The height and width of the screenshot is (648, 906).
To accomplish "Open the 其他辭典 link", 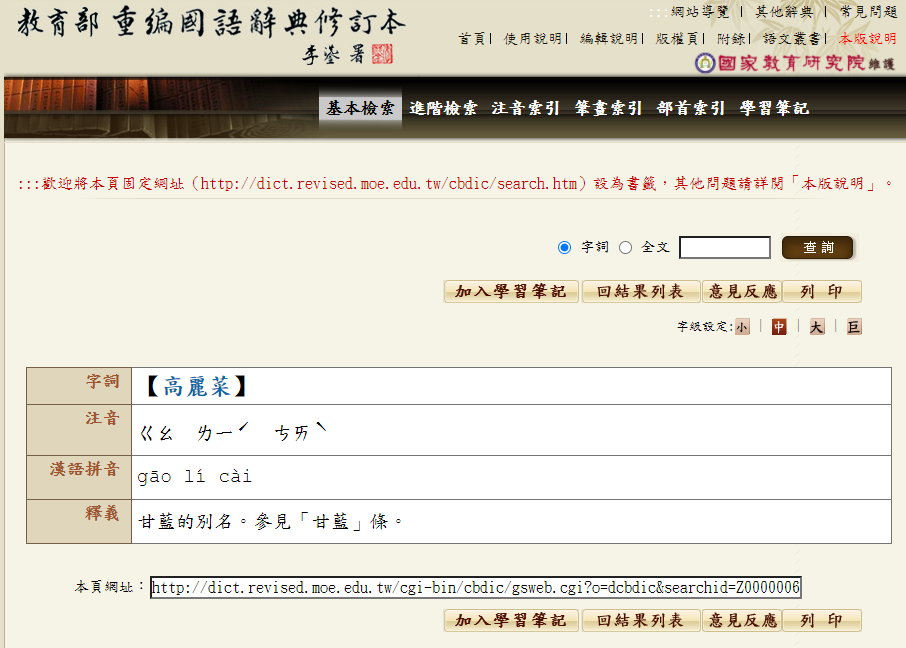I will 784,12.
